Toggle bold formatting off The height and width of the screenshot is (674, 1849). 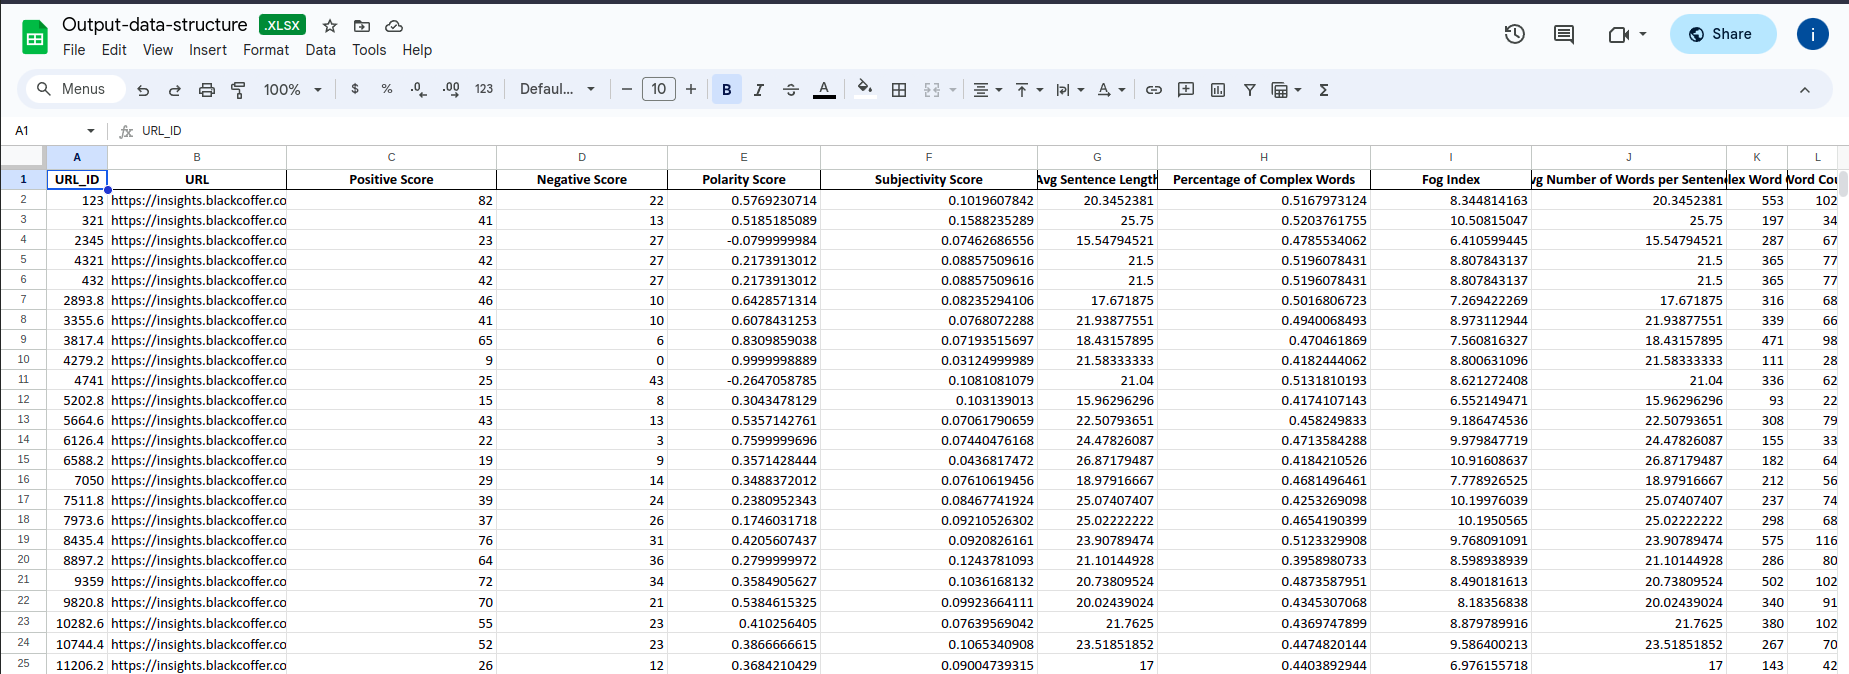point(726,90)
